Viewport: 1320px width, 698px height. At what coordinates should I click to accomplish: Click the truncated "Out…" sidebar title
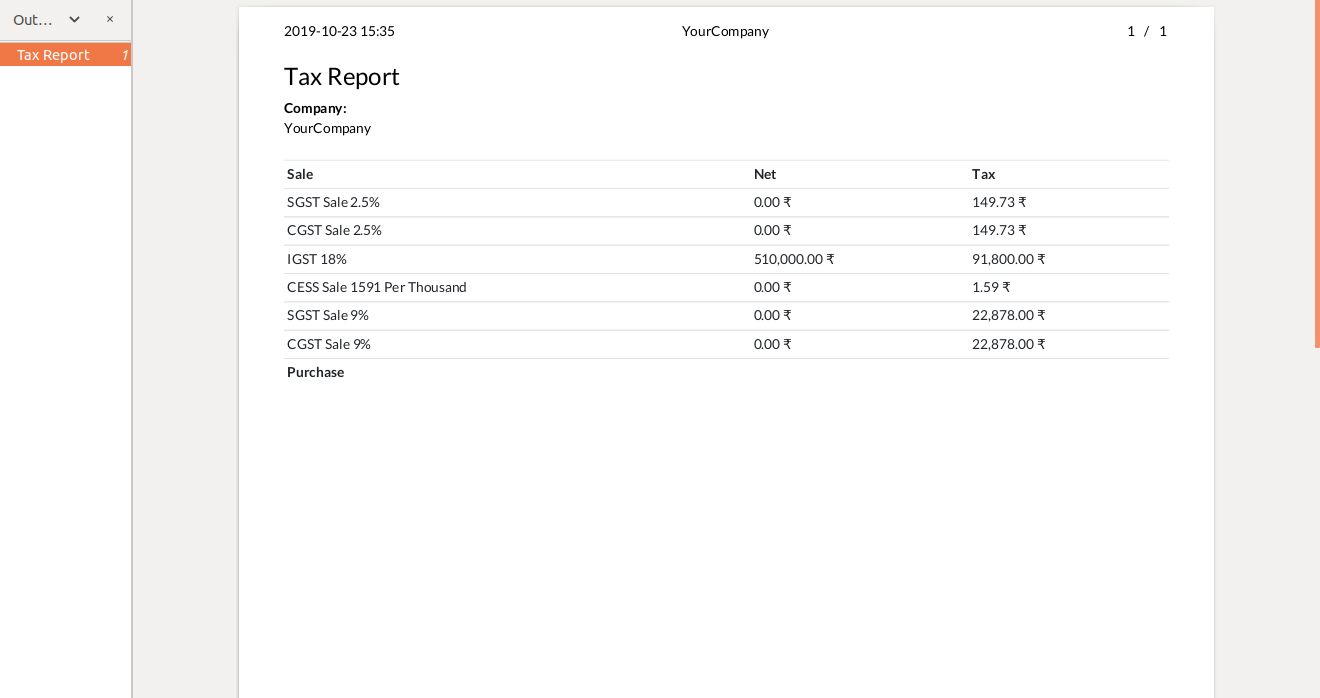[33, 19]
